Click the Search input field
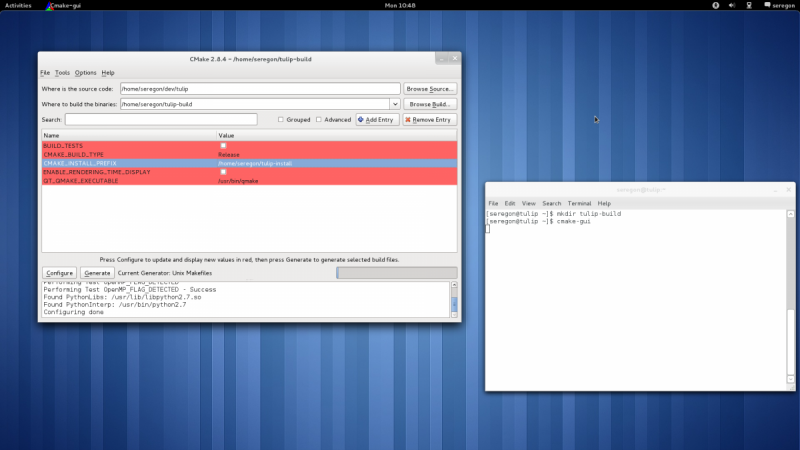This screenshot has height=450, width=800. [161, 119]
